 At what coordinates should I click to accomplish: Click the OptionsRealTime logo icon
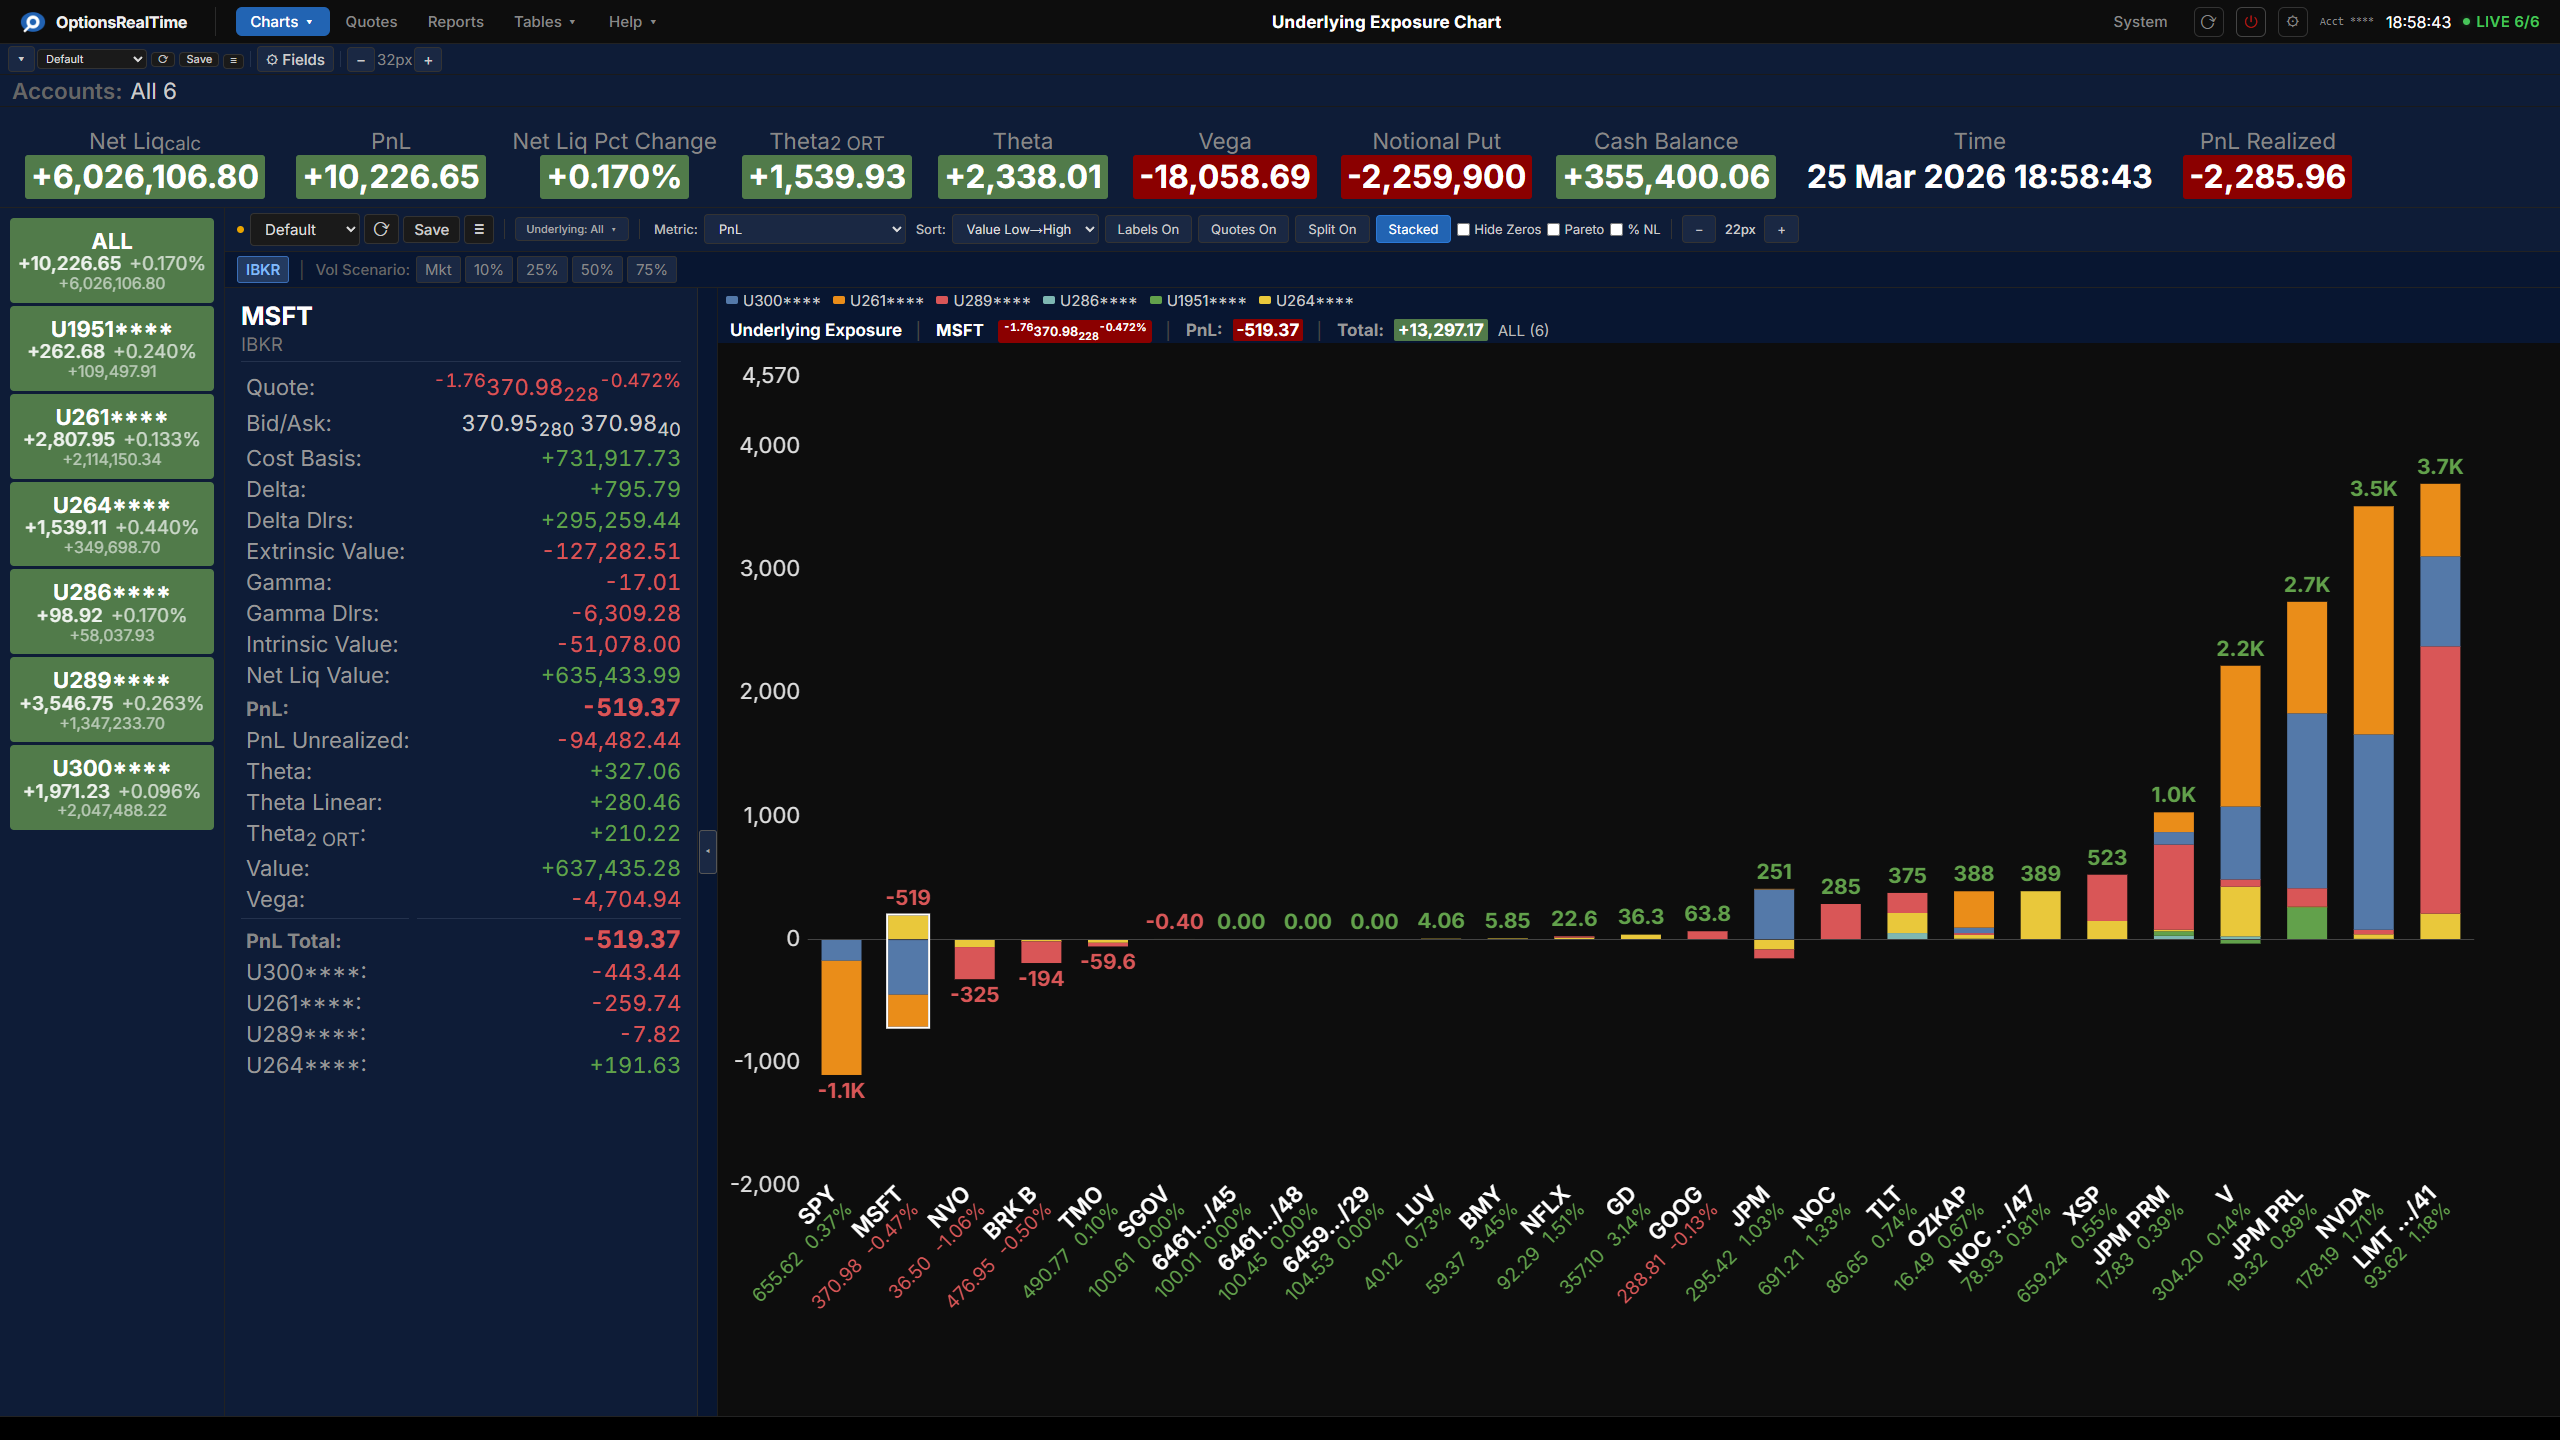pyautogui.click(x=32, y=22)
